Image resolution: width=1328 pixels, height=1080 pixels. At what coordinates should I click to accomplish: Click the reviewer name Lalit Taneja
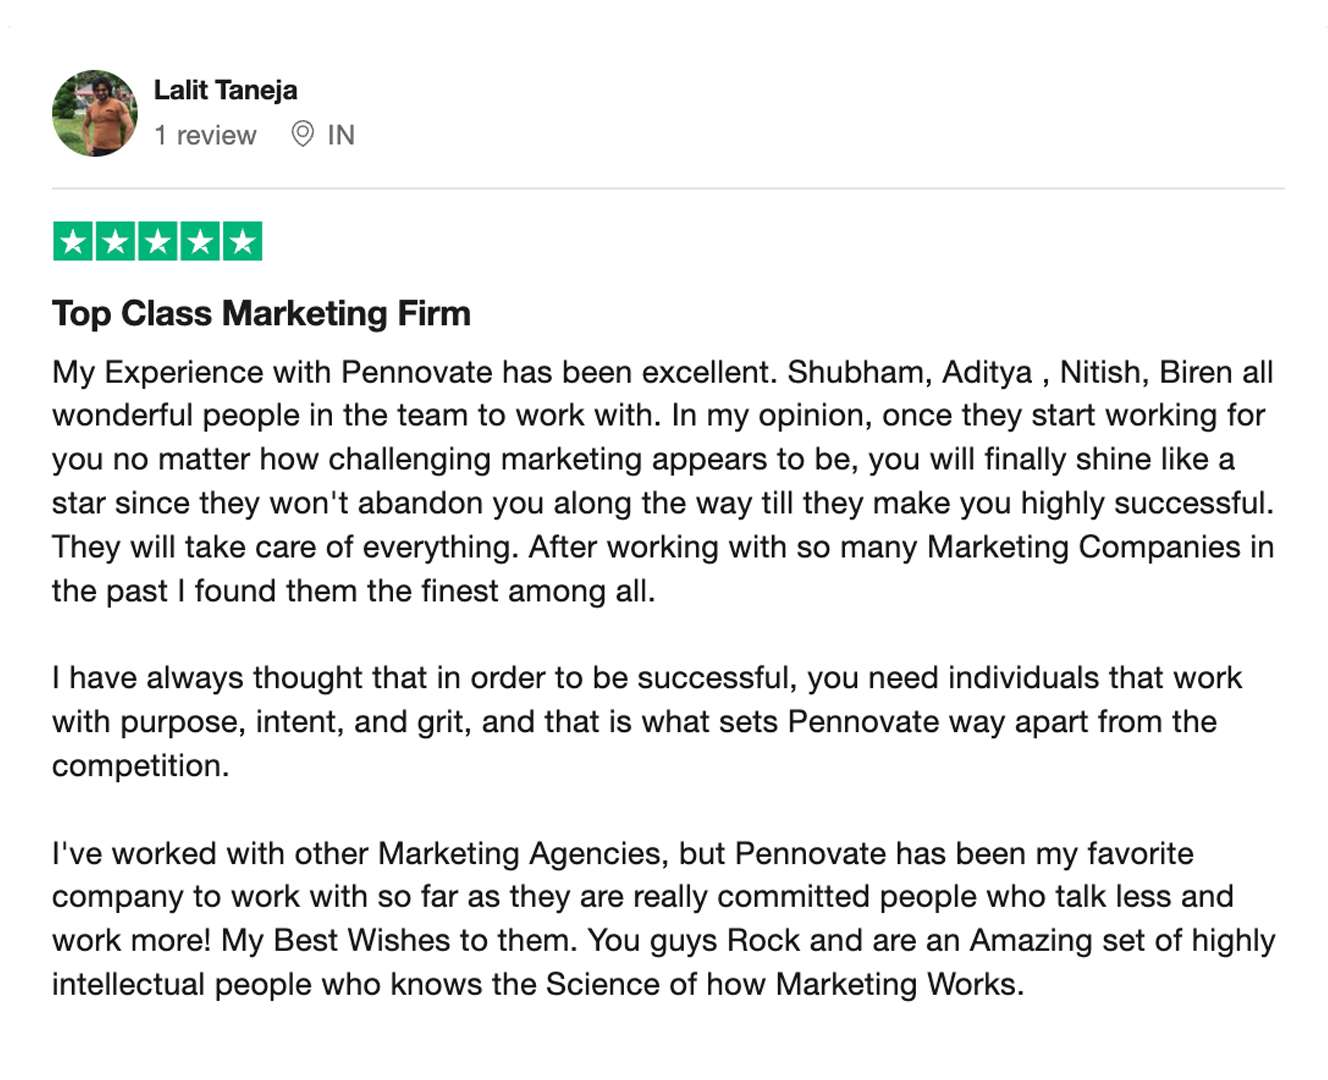click(x=225, y=90)
